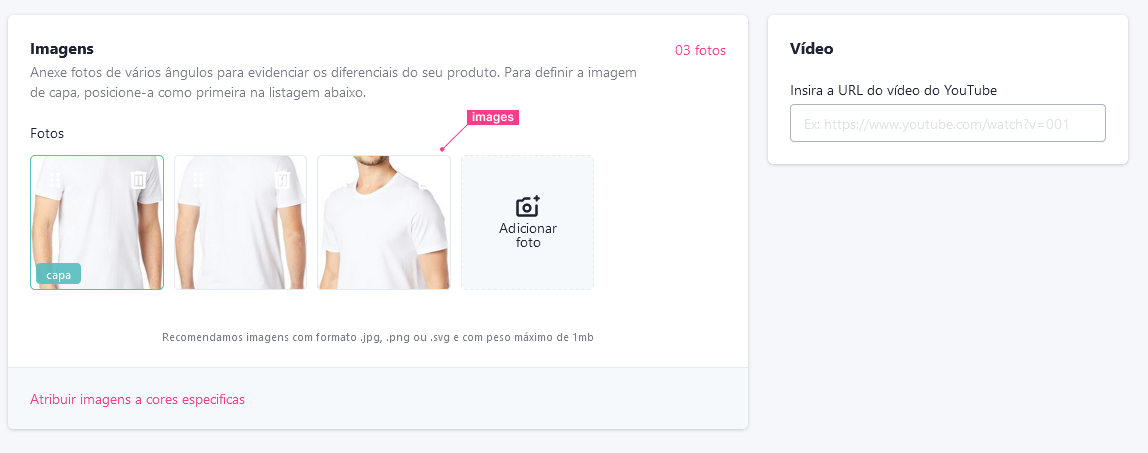Click the teal "capa" badge
The height and width of the screenshot is (453, 1148).
point(59,275)
